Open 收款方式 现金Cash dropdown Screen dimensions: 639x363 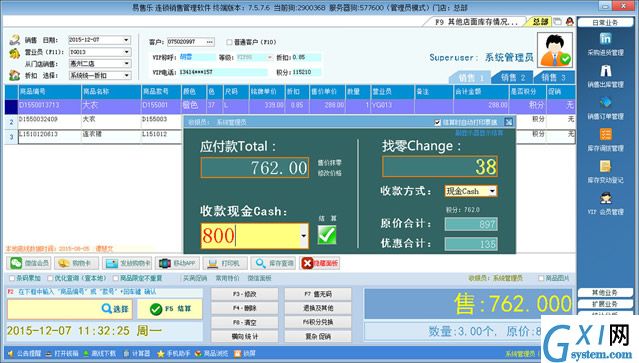pyautogui.click(x=492, y=191)
